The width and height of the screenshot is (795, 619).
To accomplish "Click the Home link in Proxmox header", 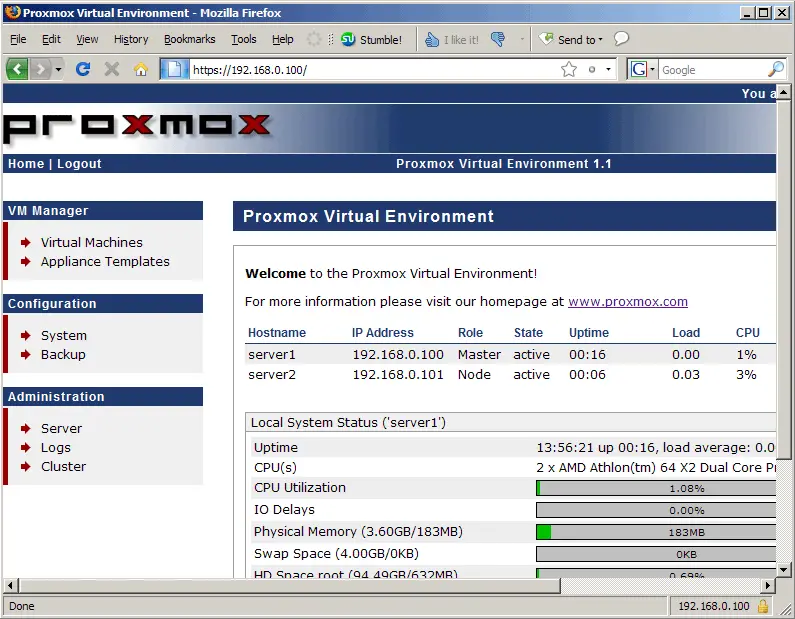I will 26,164.
